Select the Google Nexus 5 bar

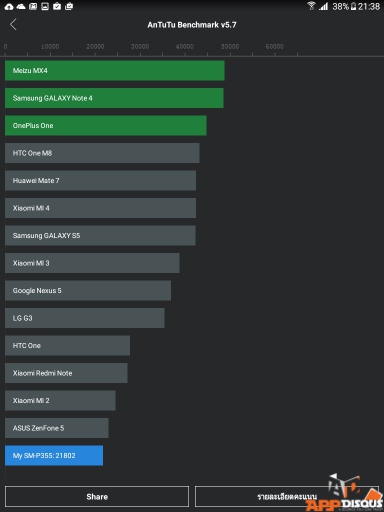pos(88,290)
